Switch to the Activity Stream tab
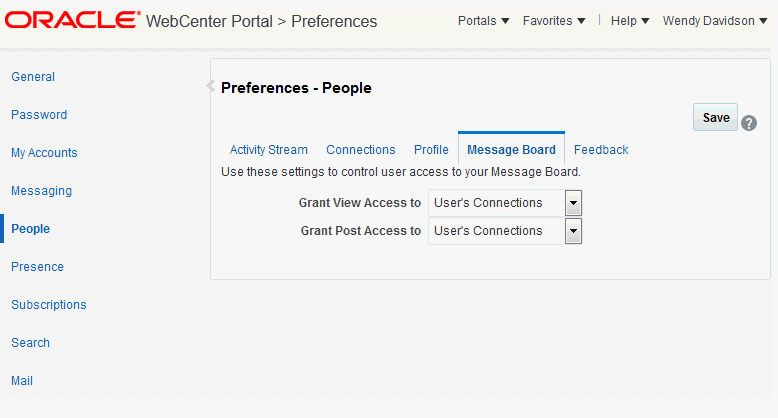Viewport: 778px width, 418px height. click(269, 150)
